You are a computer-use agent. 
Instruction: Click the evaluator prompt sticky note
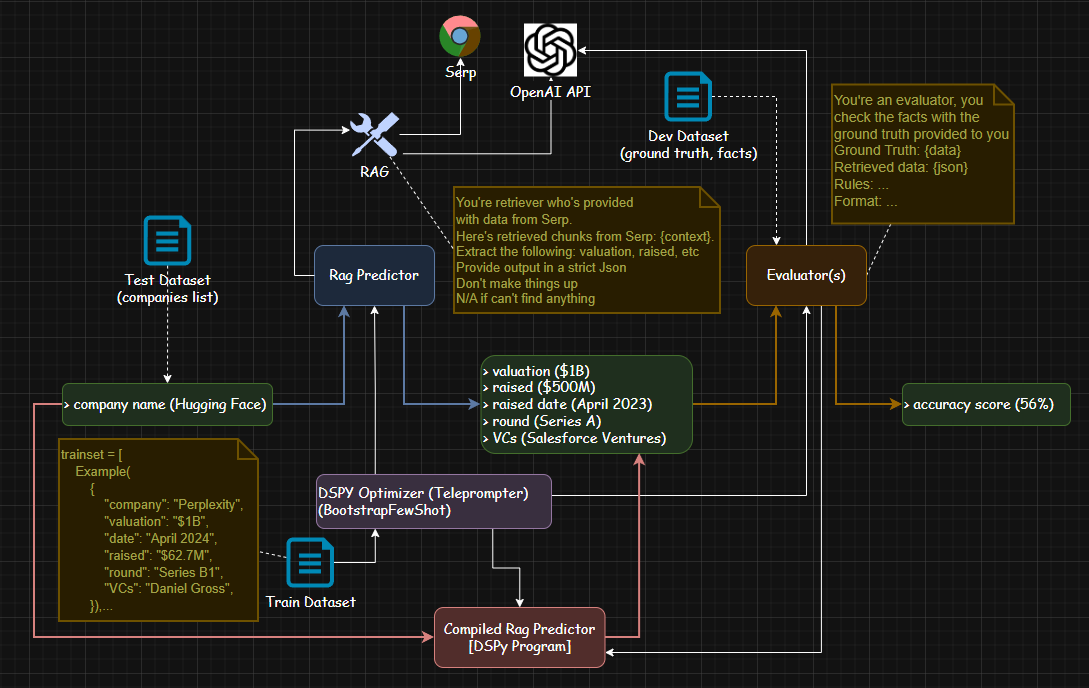(922, 154)
